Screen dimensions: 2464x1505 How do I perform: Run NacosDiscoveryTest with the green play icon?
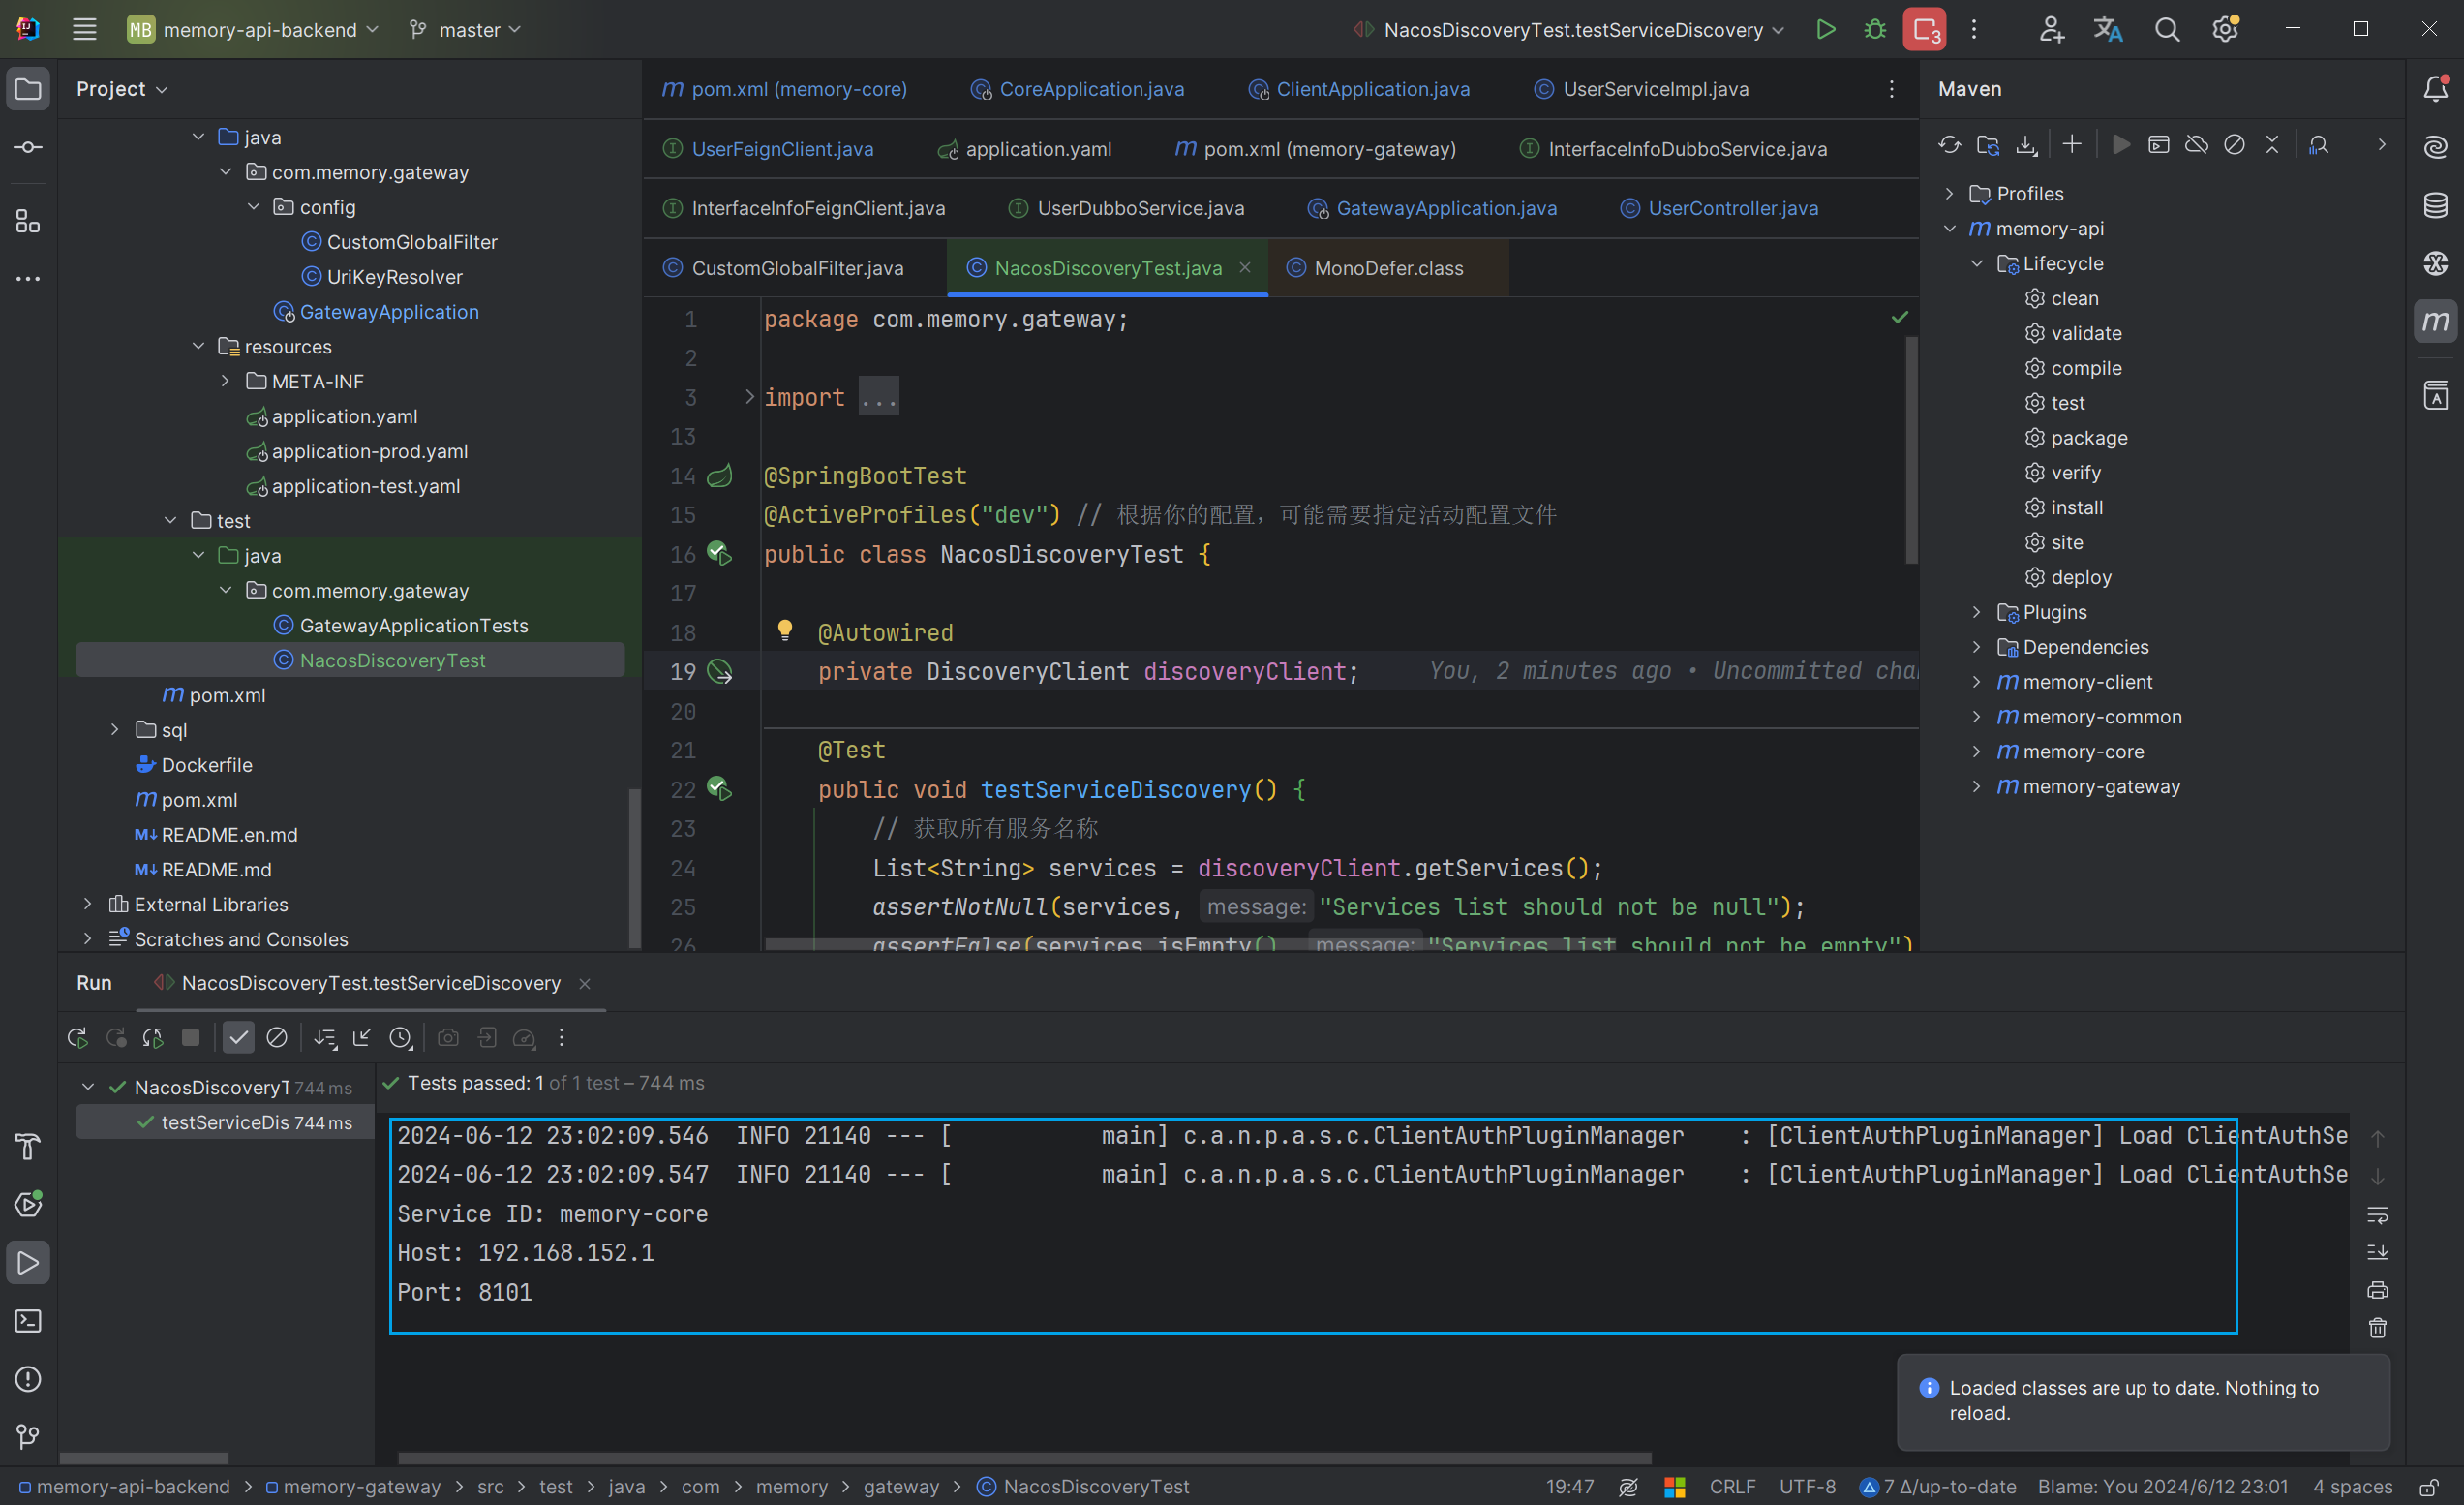pyautogui.click(x=1825, y=29)
